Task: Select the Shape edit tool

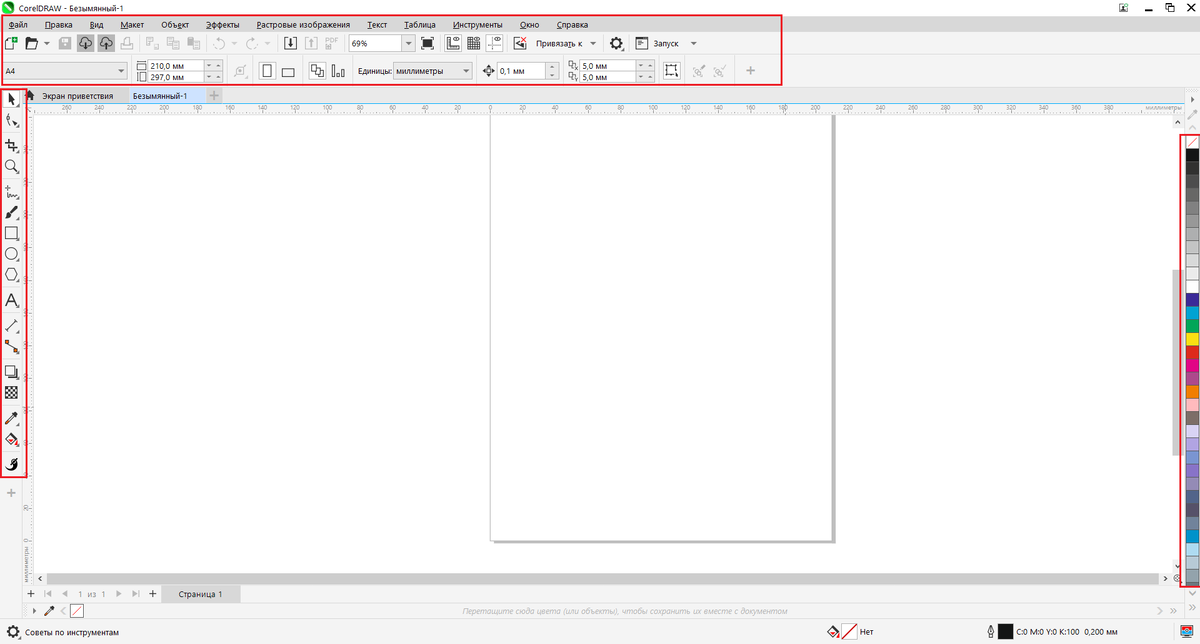Action: [x=12, y=121]
